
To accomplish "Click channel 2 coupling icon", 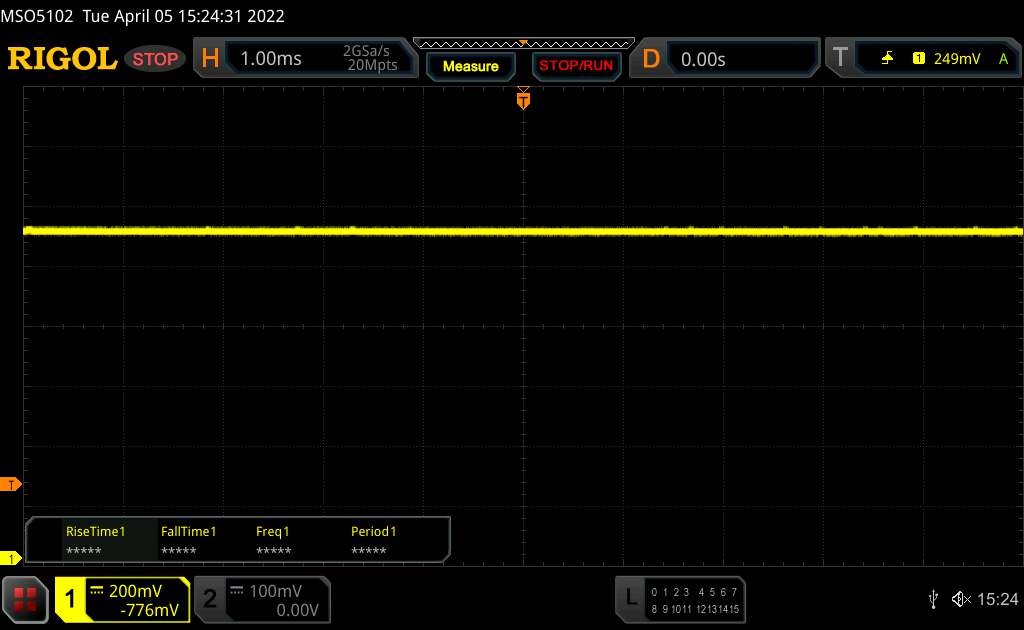I will (x=236, y=591).
